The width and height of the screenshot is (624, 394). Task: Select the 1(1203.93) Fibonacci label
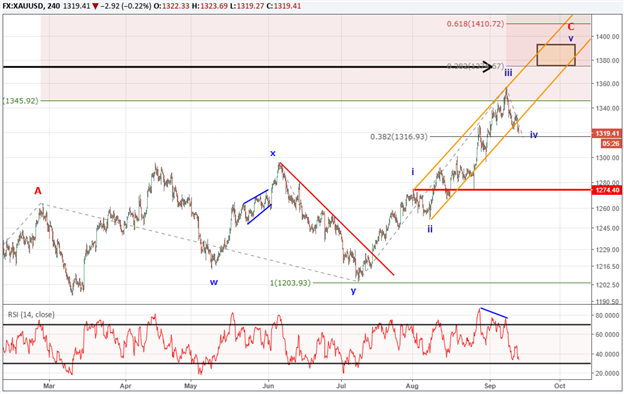[290, 283]
